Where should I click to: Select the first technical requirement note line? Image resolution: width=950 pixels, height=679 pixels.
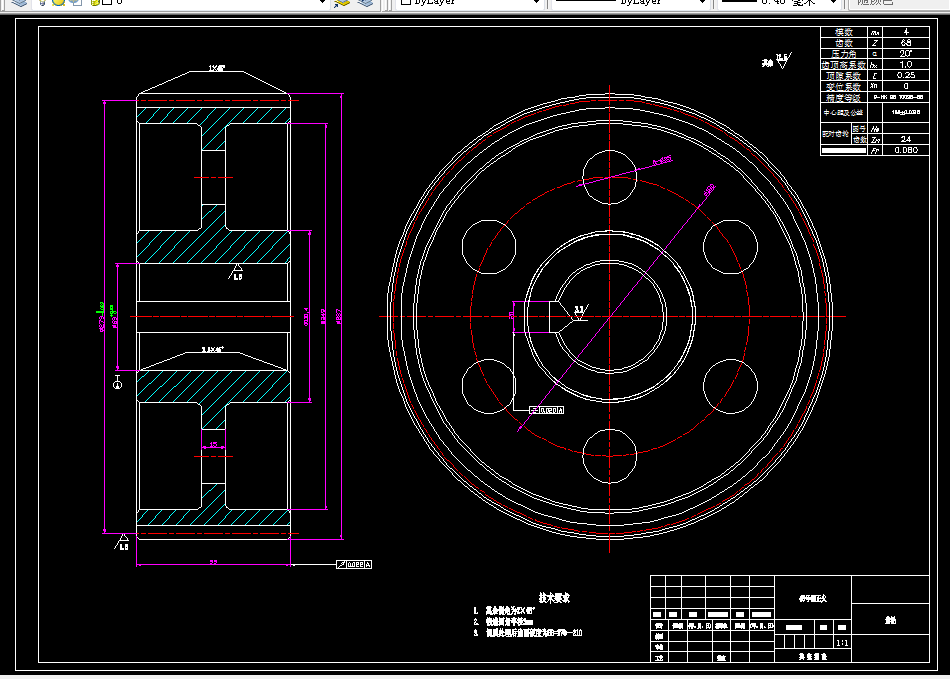point(504,611)
